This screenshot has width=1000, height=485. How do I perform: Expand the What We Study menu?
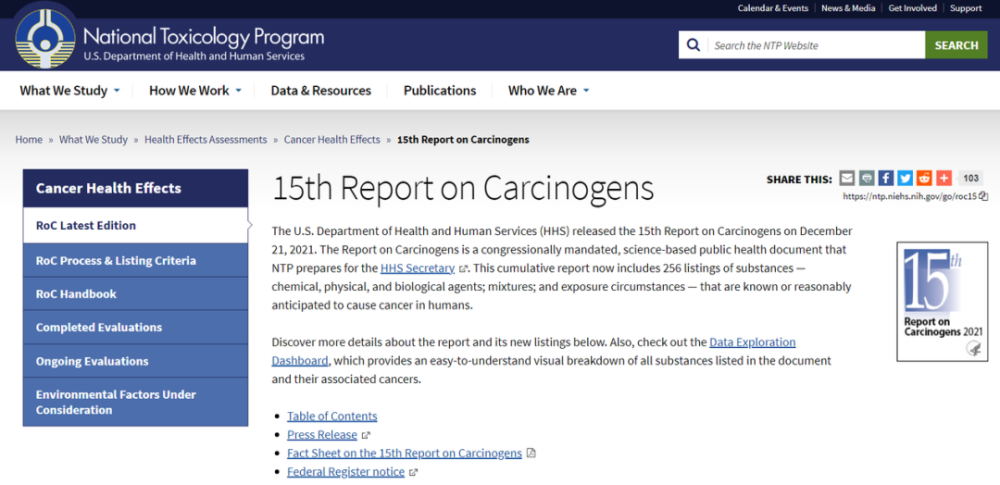click(70, 91)
